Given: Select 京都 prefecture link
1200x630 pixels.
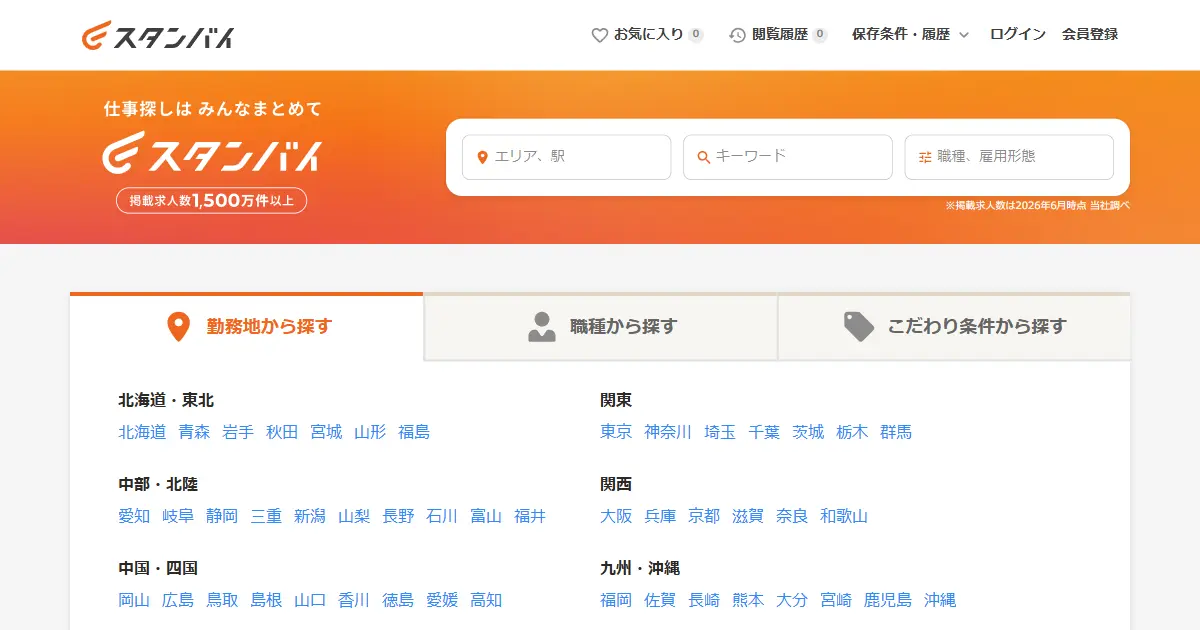Looking at the screenshot, I should coord(704,516).
